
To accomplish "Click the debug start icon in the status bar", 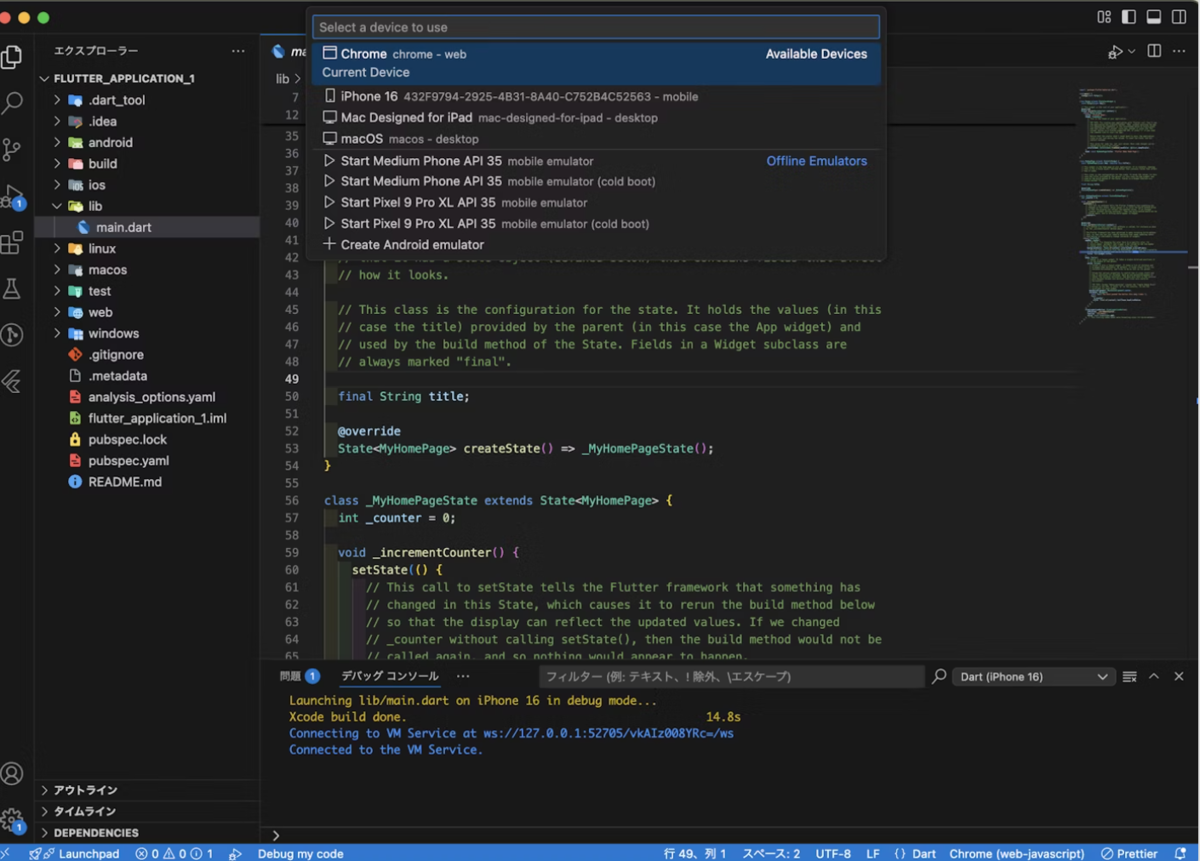I will coord(236,854).
